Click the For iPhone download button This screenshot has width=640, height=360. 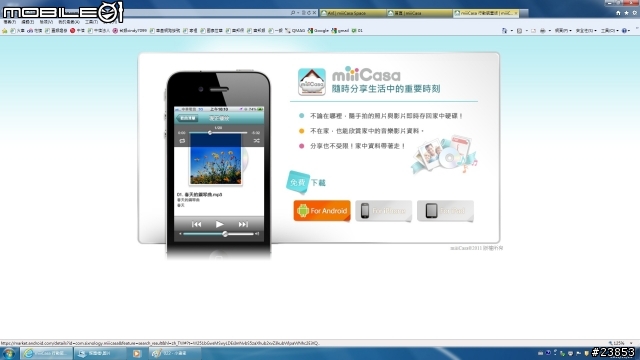[x=383, y=211]
